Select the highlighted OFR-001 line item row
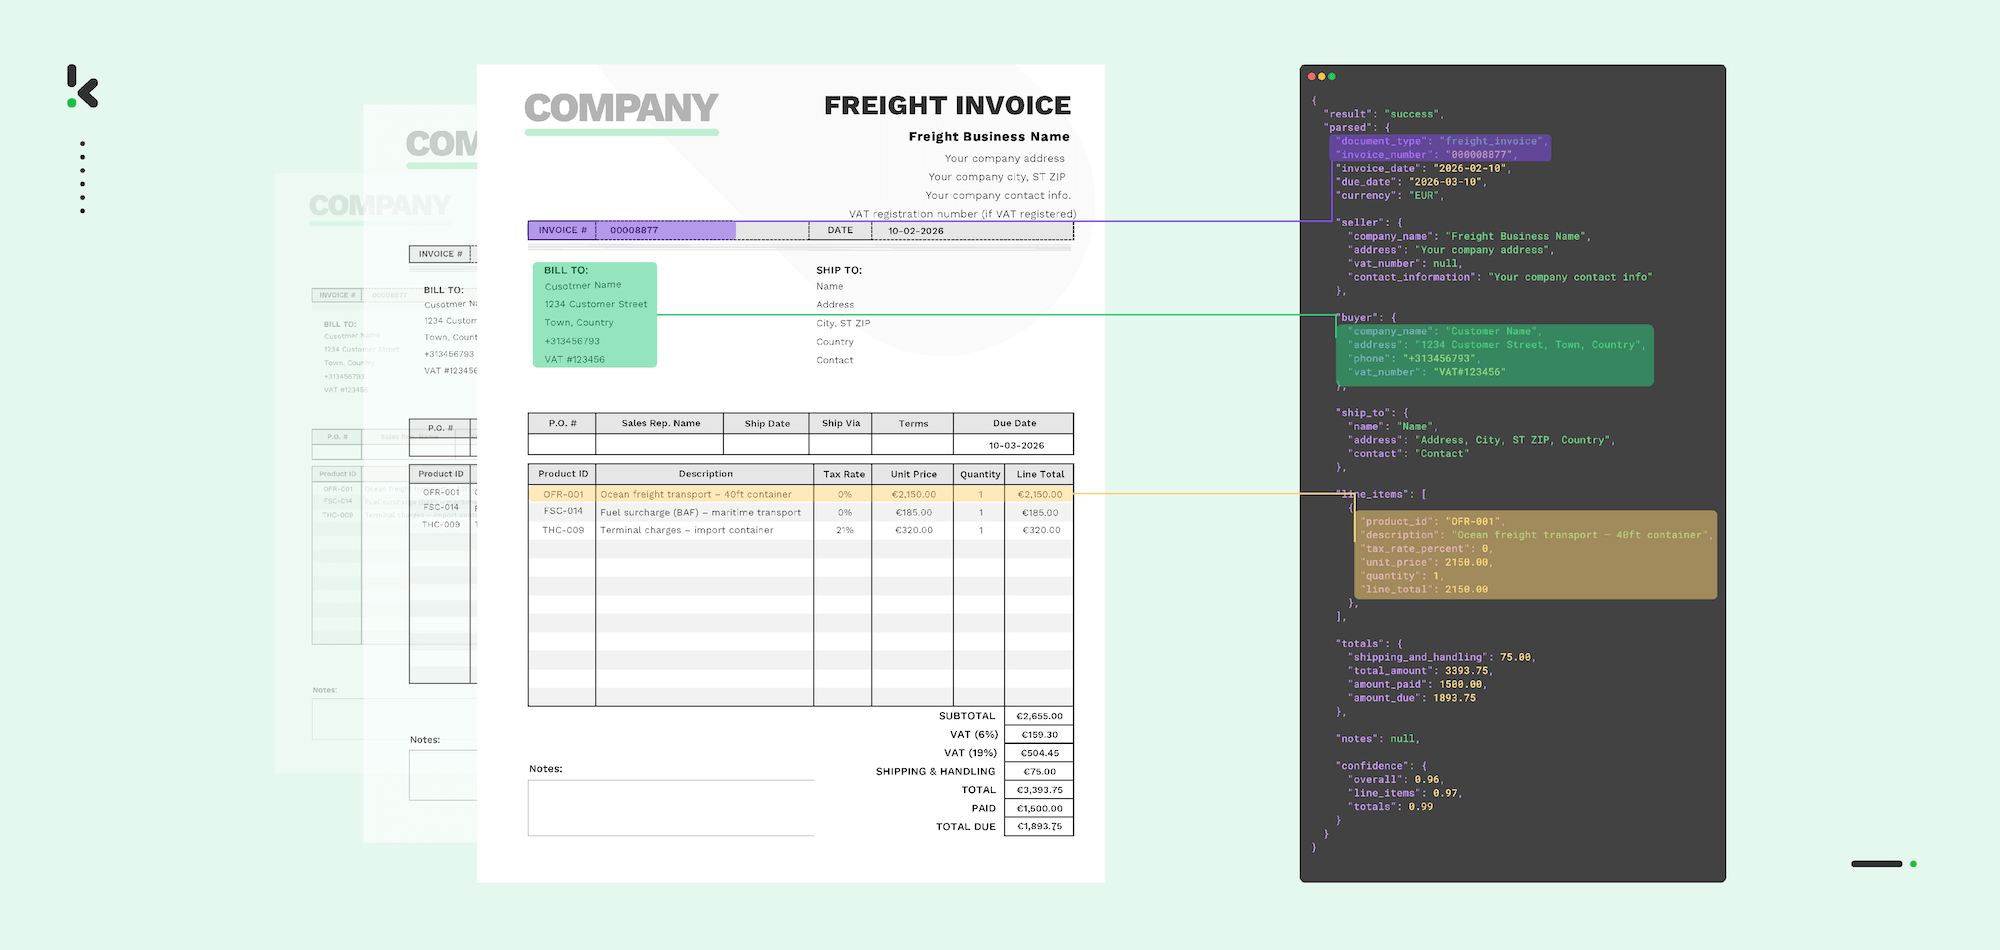 pyautogui.click(x=800, y=494)
